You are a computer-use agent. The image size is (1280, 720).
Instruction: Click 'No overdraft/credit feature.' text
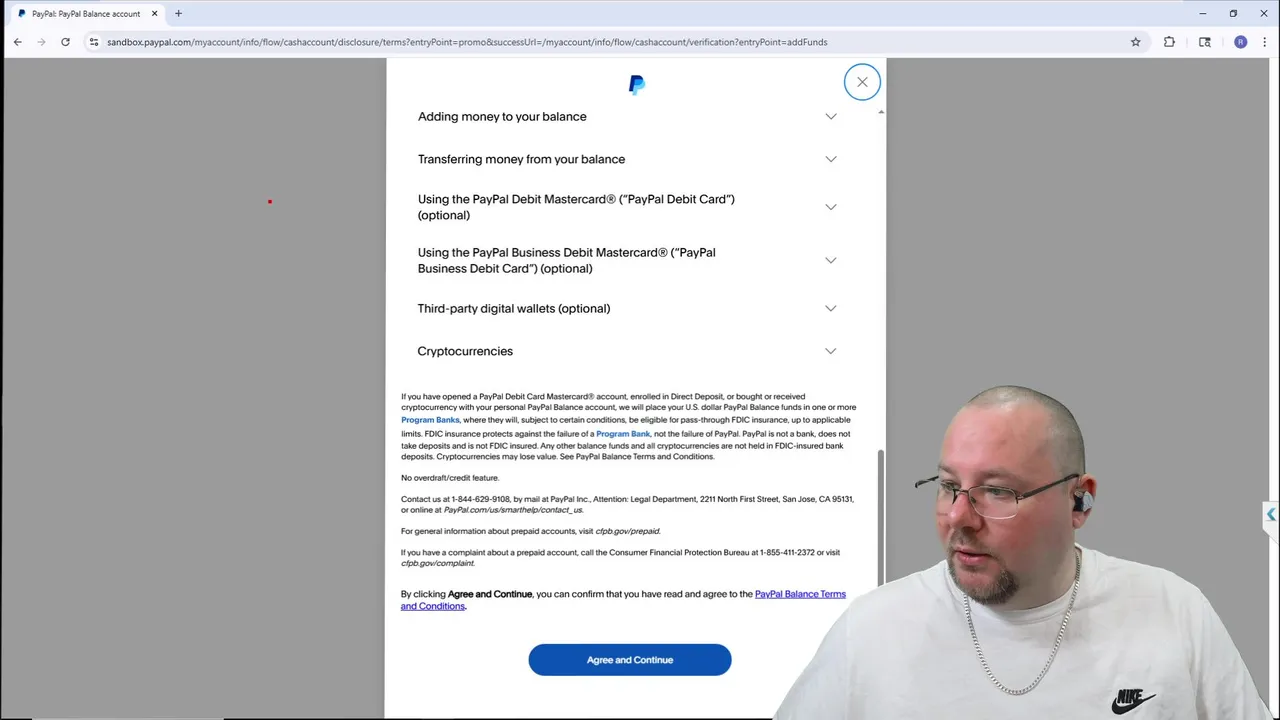(x=450, y=478)
